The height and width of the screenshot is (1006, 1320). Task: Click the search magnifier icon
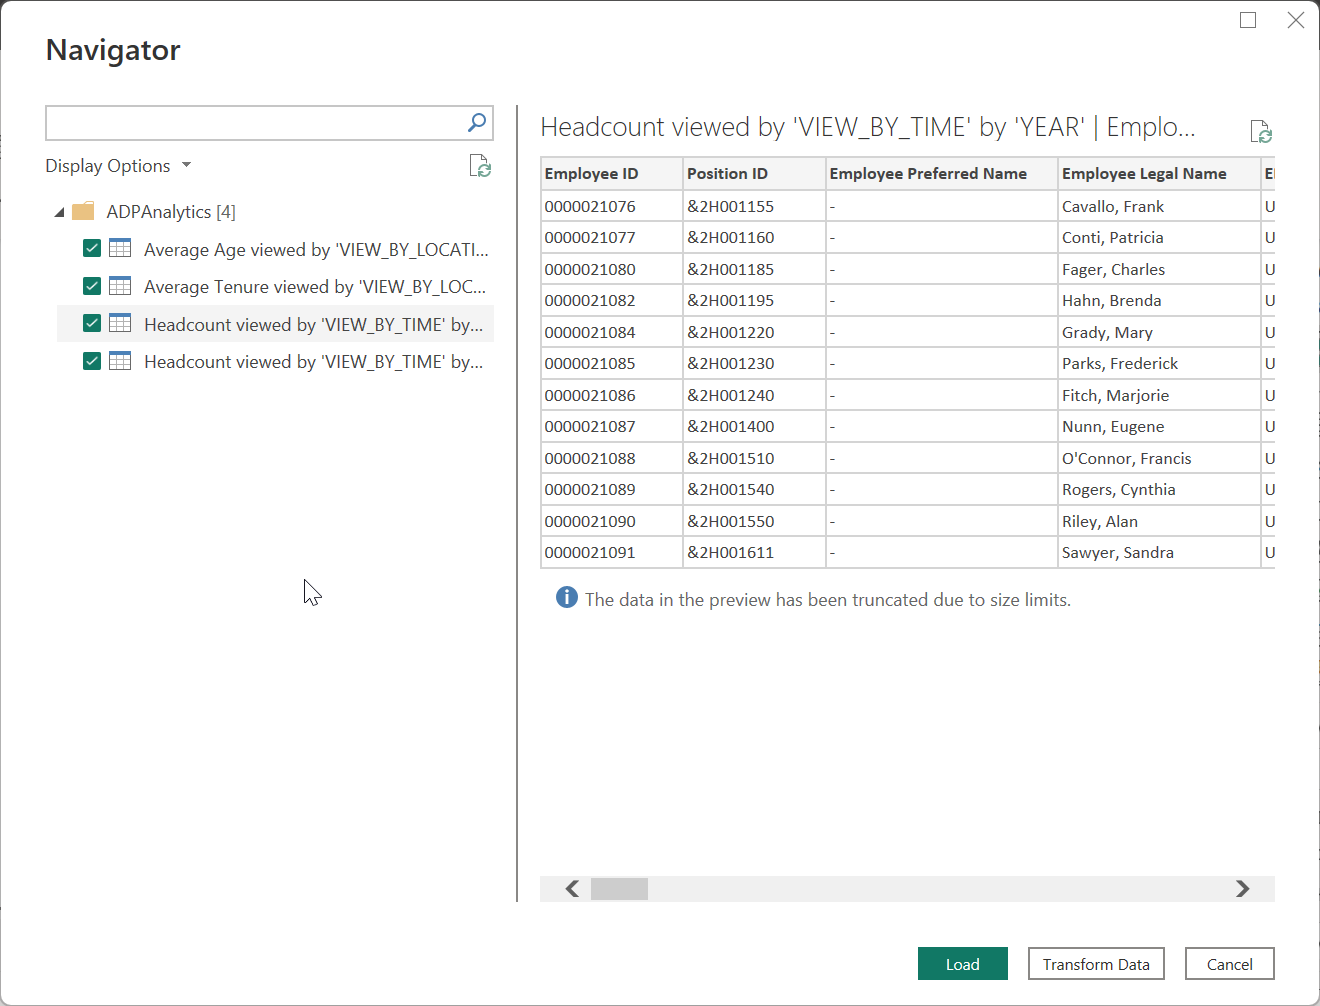point(477,122)
